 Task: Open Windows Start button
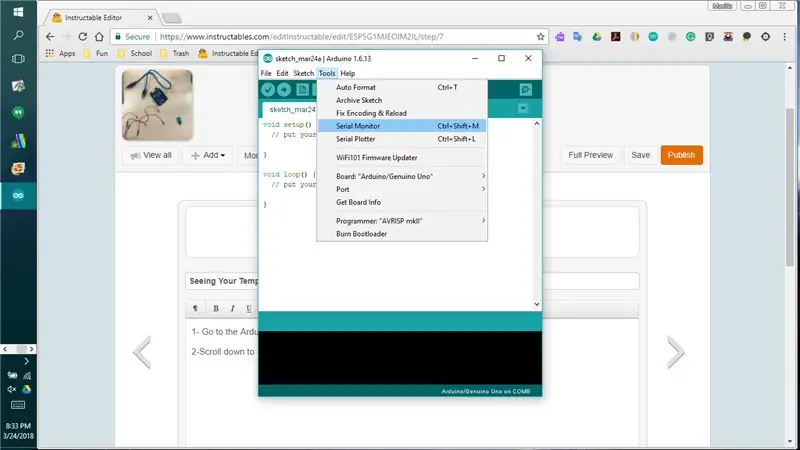(x=18, y=11)
